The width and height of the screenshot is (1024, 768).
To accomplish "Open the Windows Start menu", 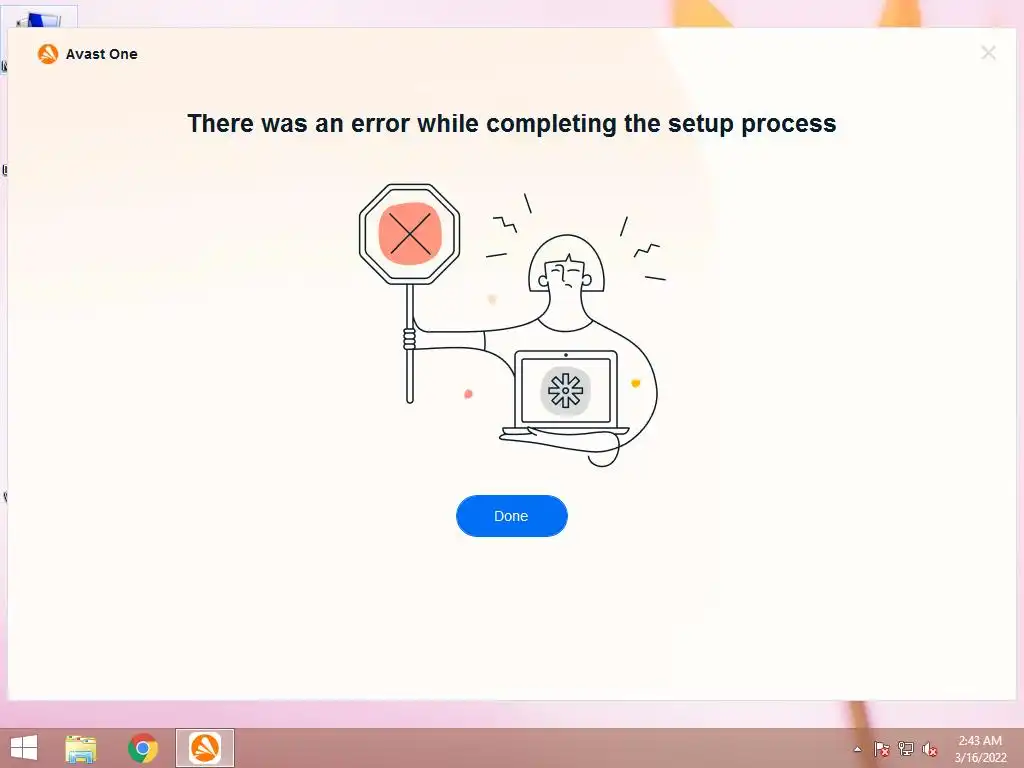I will (x=24, y=748).
